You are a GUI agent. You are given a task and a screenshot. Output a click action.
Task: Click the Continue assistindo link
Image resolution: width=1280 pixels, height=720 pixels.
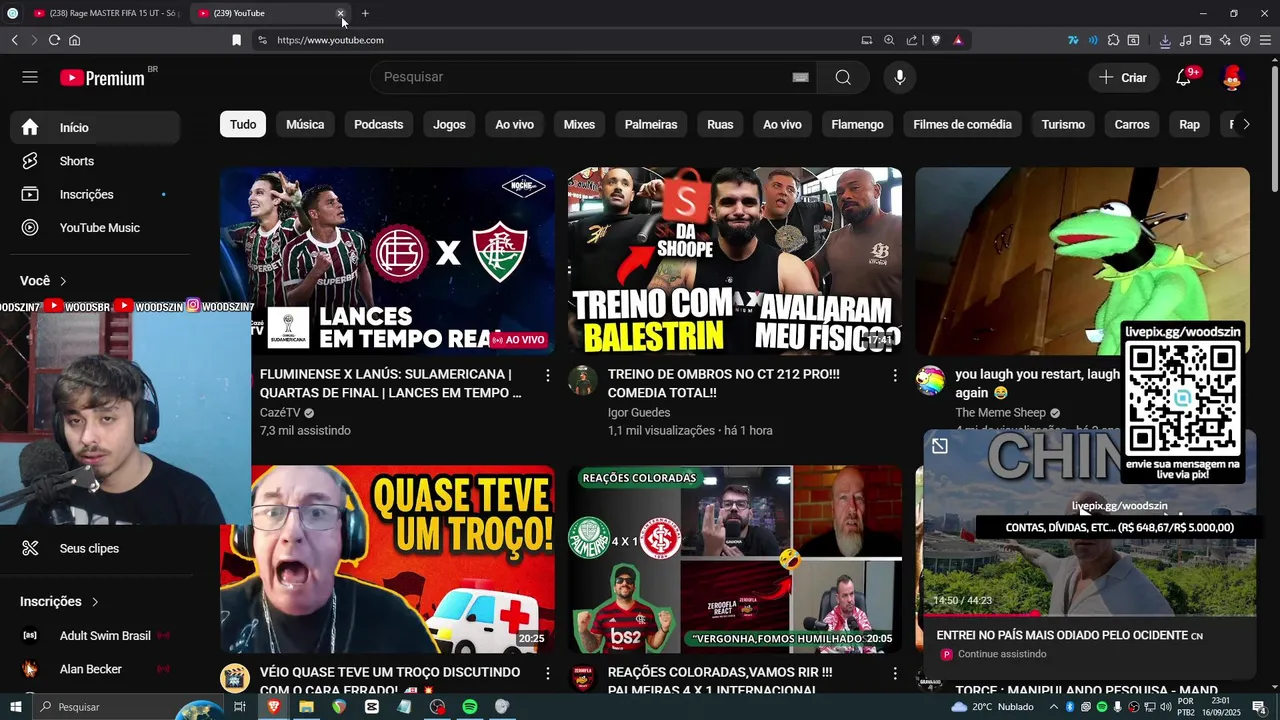1002,654
